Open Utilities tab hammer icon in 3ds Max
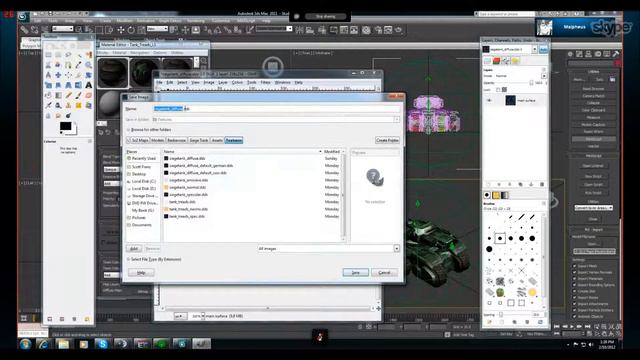Screen dimensions: 640x360 [x=616, y=54]
